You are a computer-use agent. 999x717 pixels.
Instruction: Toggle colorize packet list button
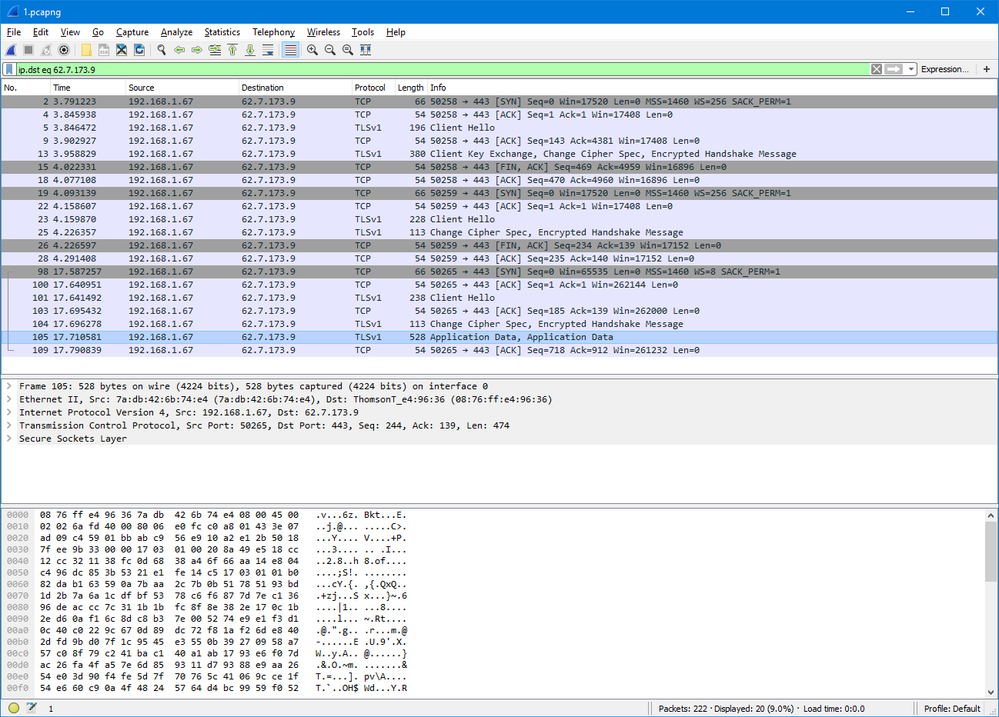coord(289,50)
